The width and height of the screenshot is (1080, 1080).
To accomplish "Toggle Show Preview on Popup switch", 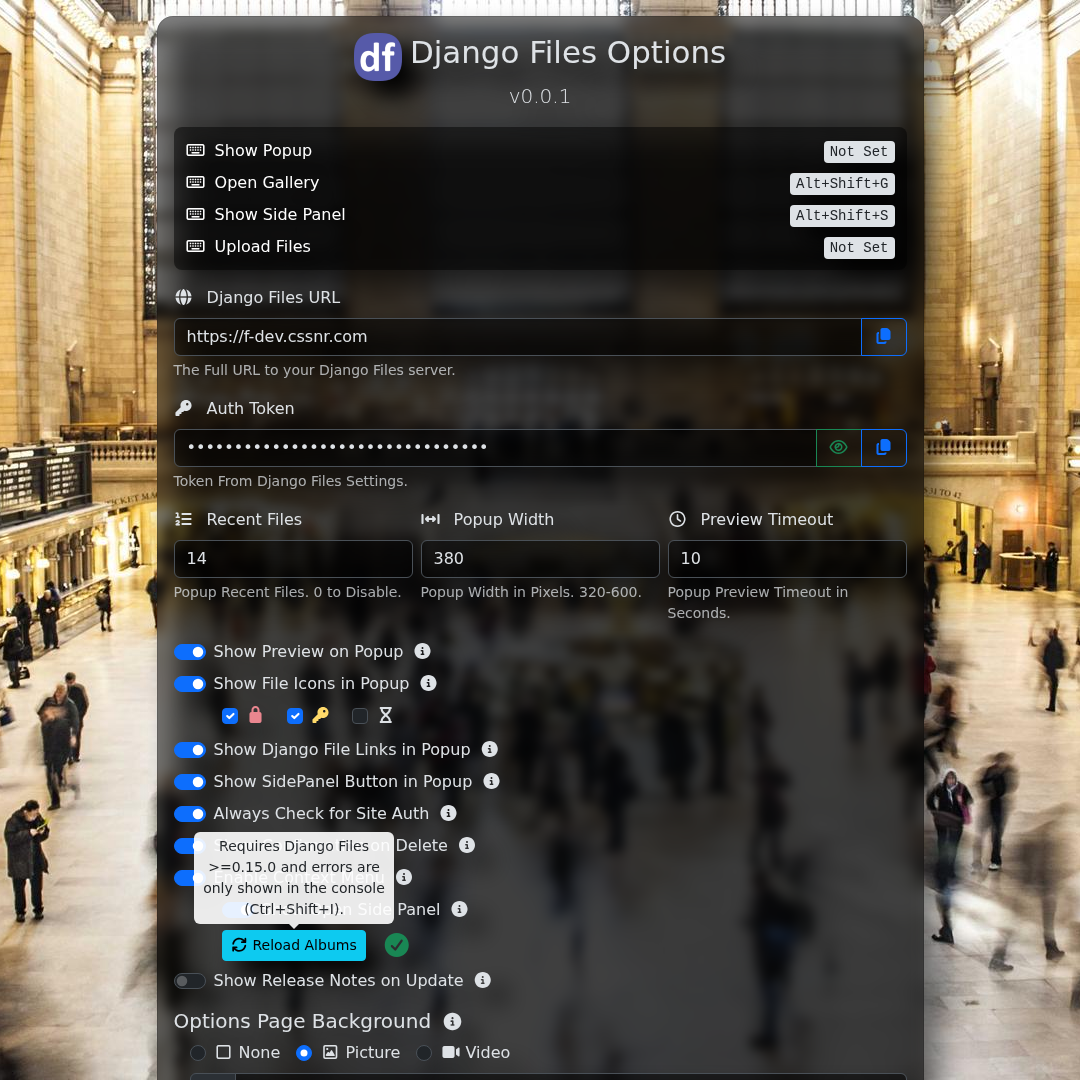I will coord(190,652).
